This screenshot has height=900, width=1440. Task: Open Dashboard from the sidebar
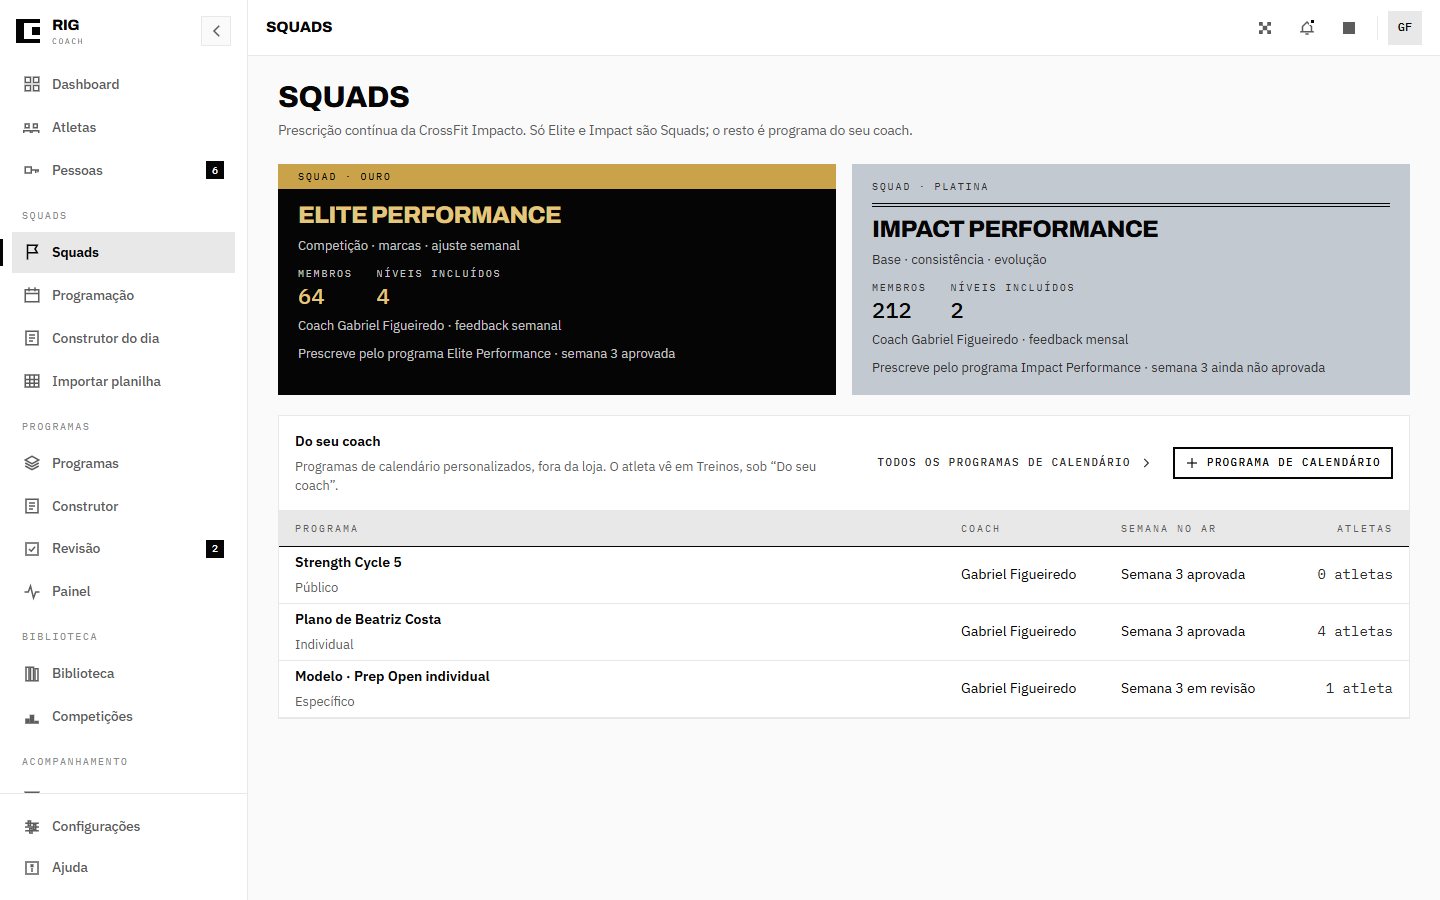[x=123, y=84]
